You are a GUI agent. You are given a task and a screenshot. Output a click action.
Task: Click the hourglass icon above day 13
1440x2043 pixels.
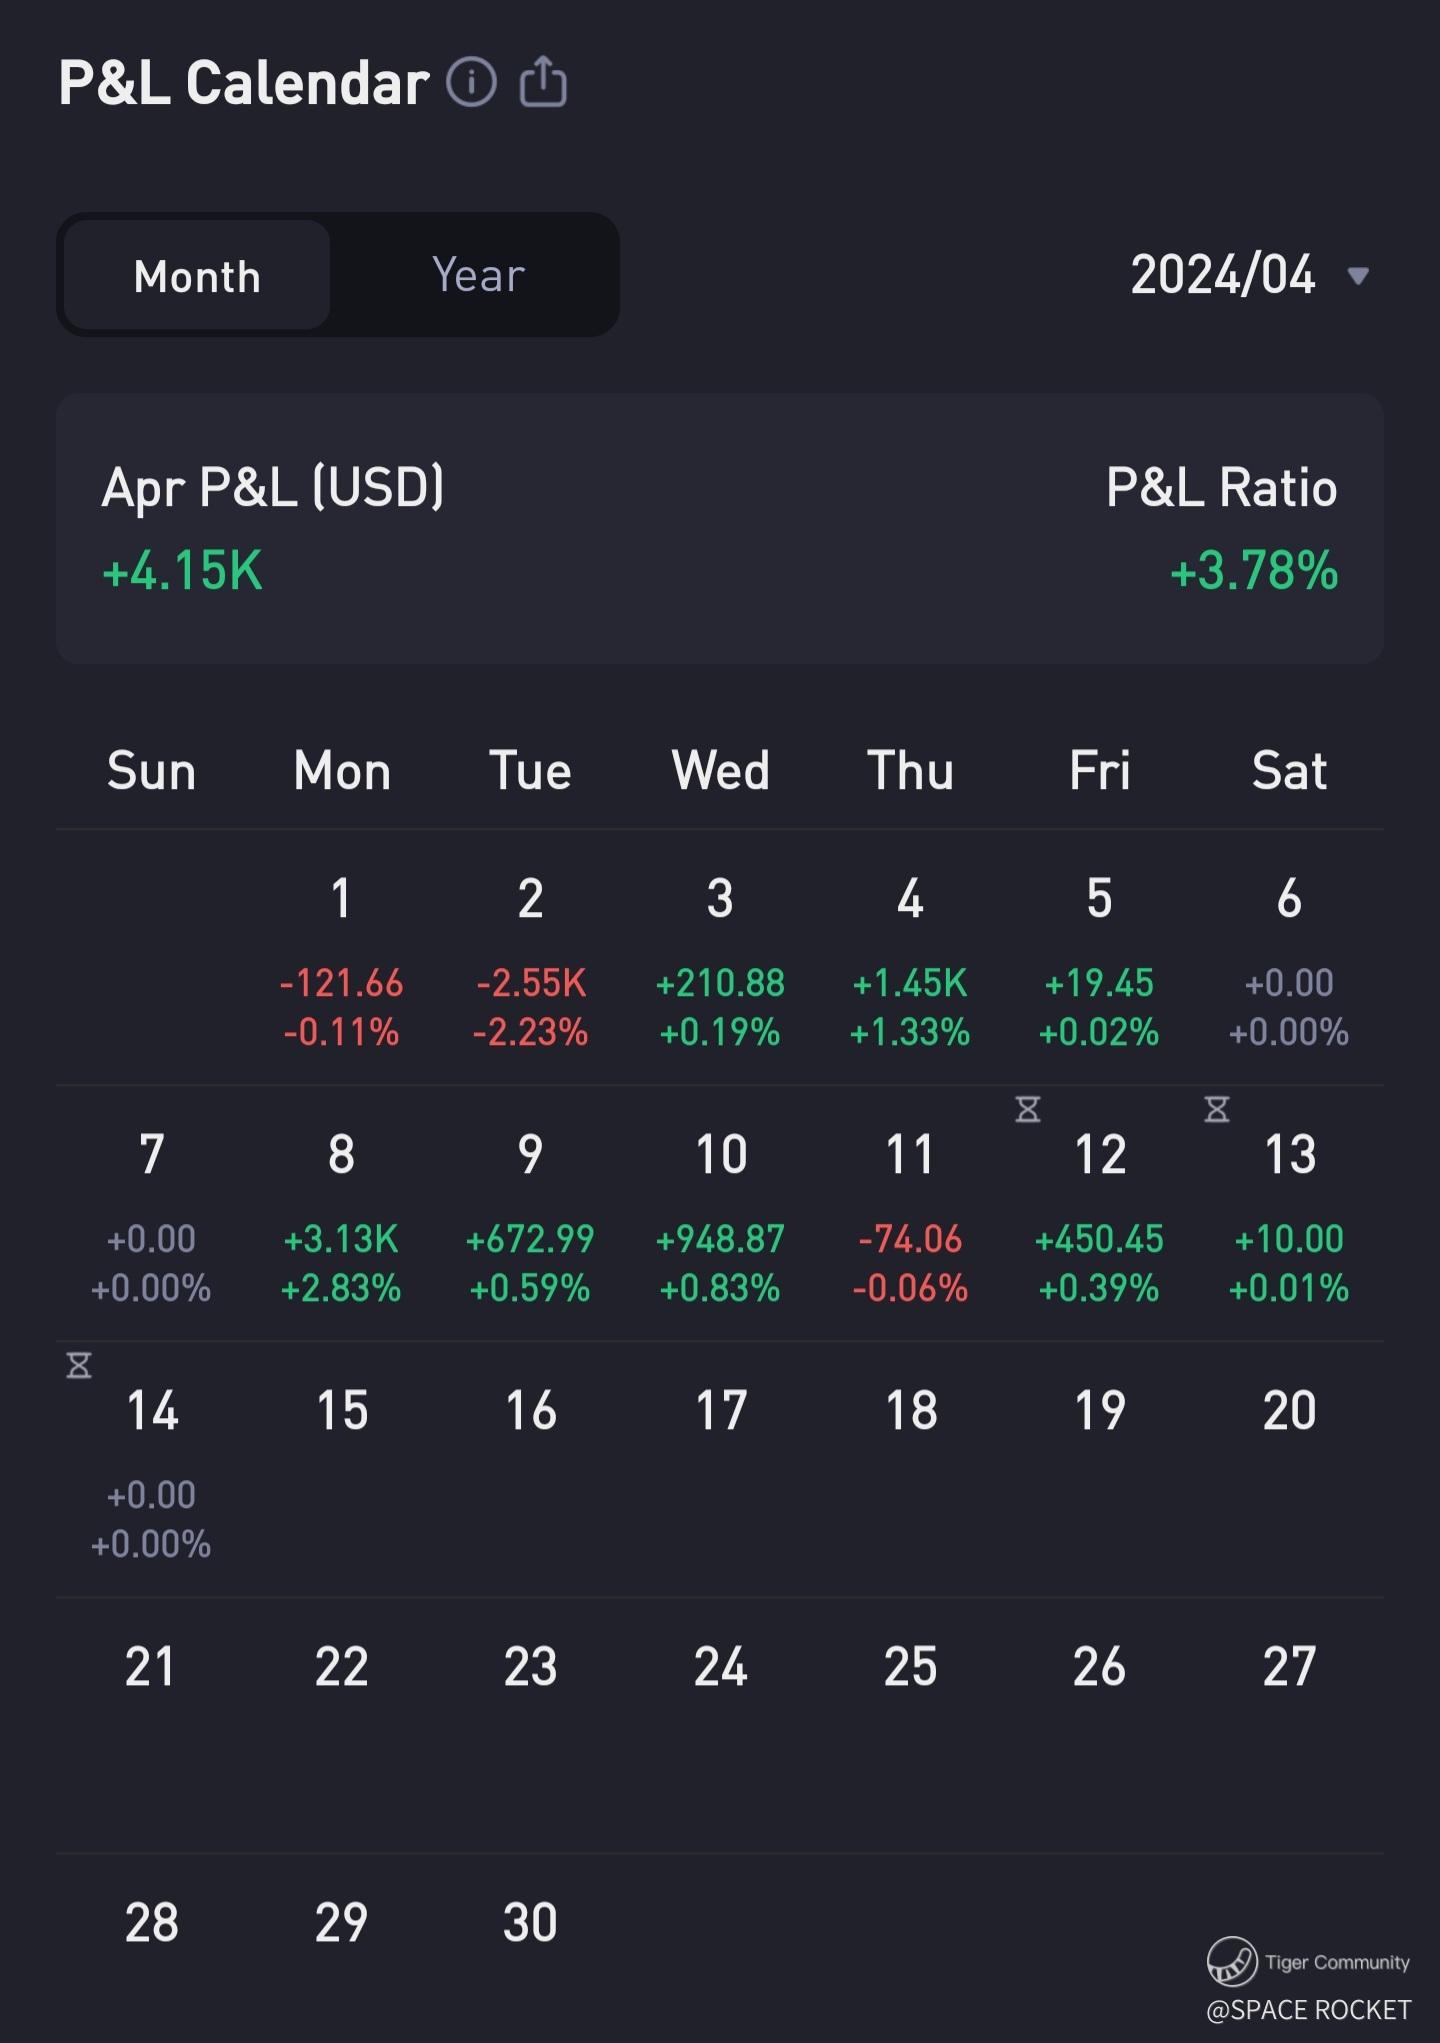pyautogui.click(x=1217, y=1109)
